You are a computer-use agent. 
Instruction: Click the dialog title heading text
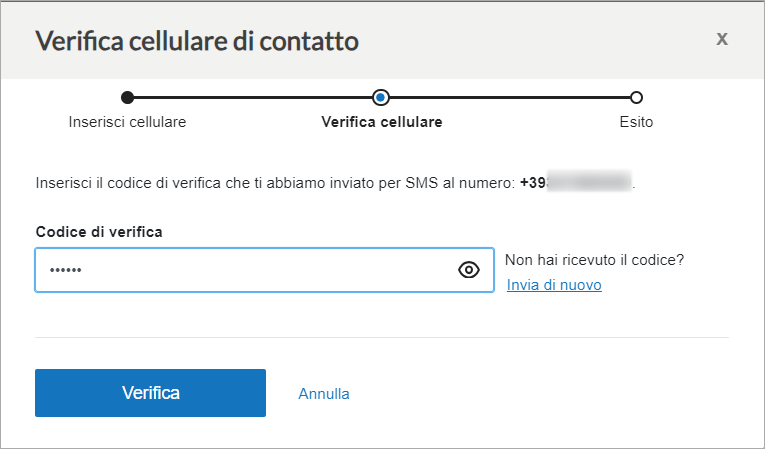coord(197,41)
